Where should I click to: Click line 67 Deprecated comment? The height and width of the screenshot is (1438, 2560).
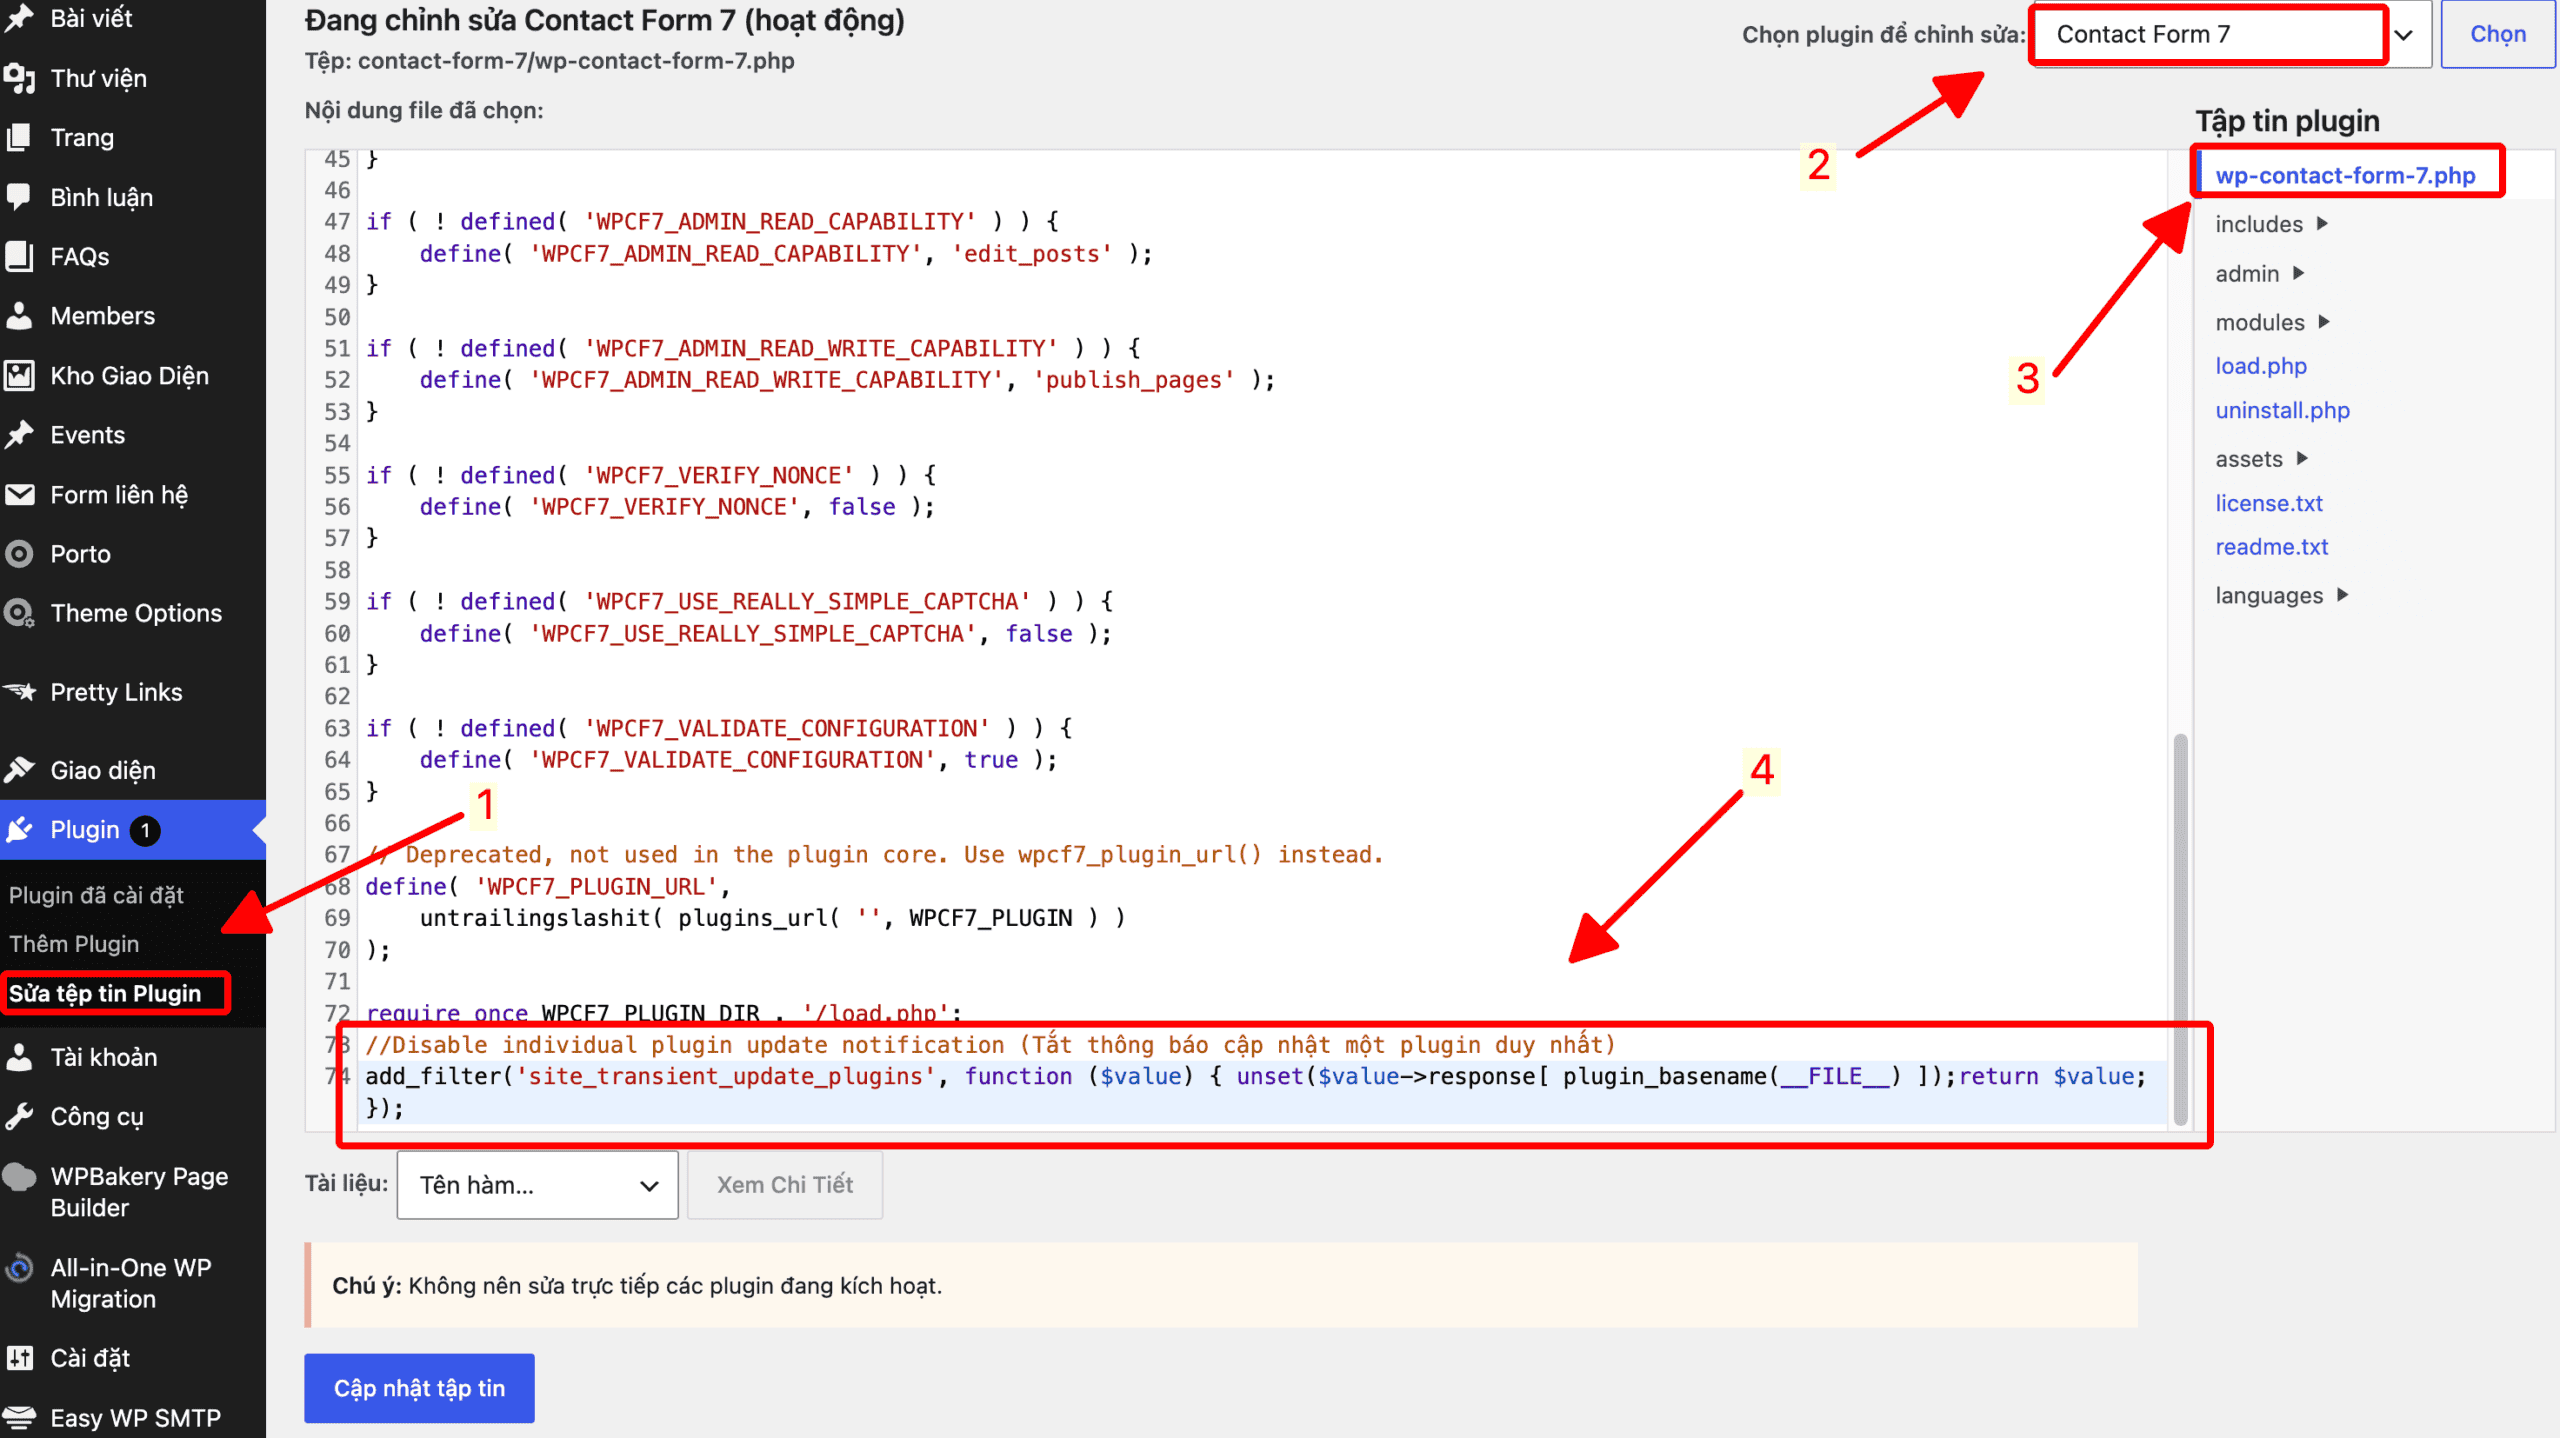pos(875,854)
